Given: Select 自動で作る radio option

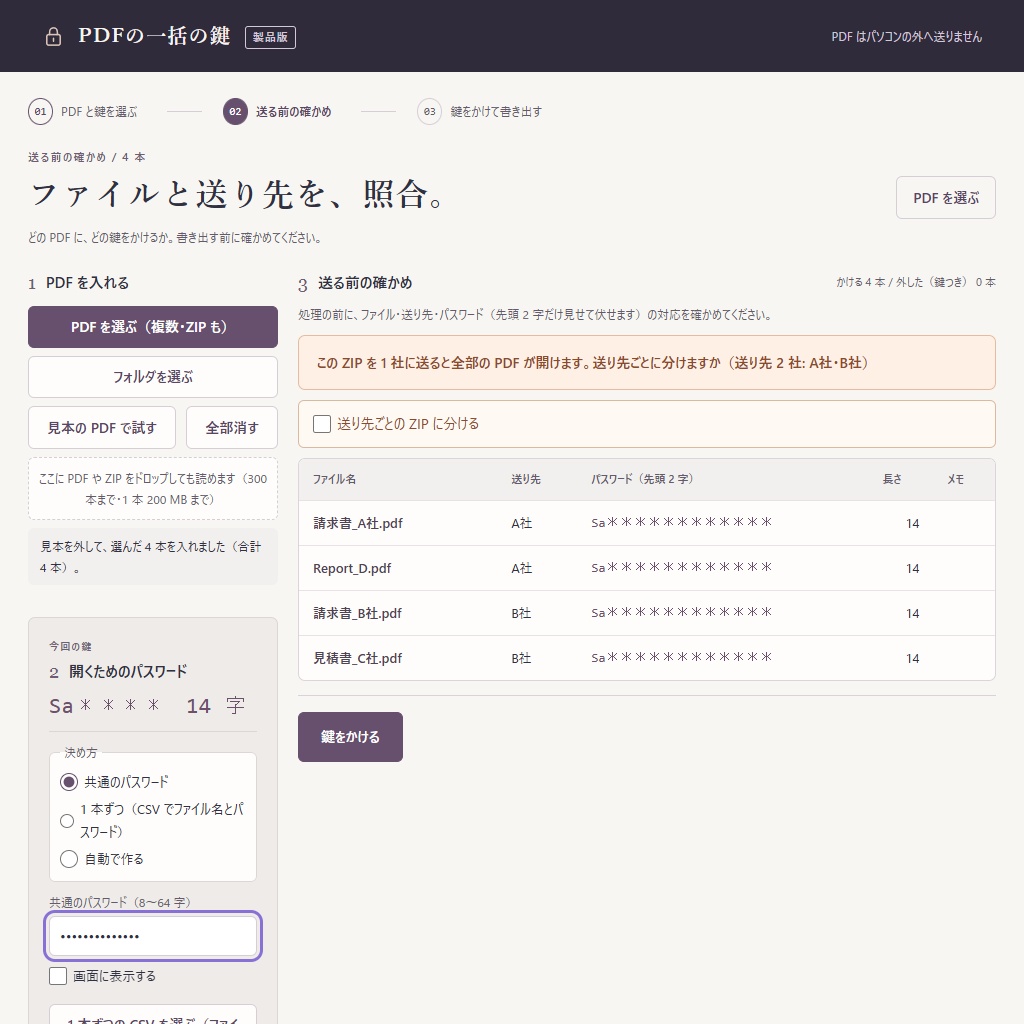Looking at the screenshot, I should point(69,859).
